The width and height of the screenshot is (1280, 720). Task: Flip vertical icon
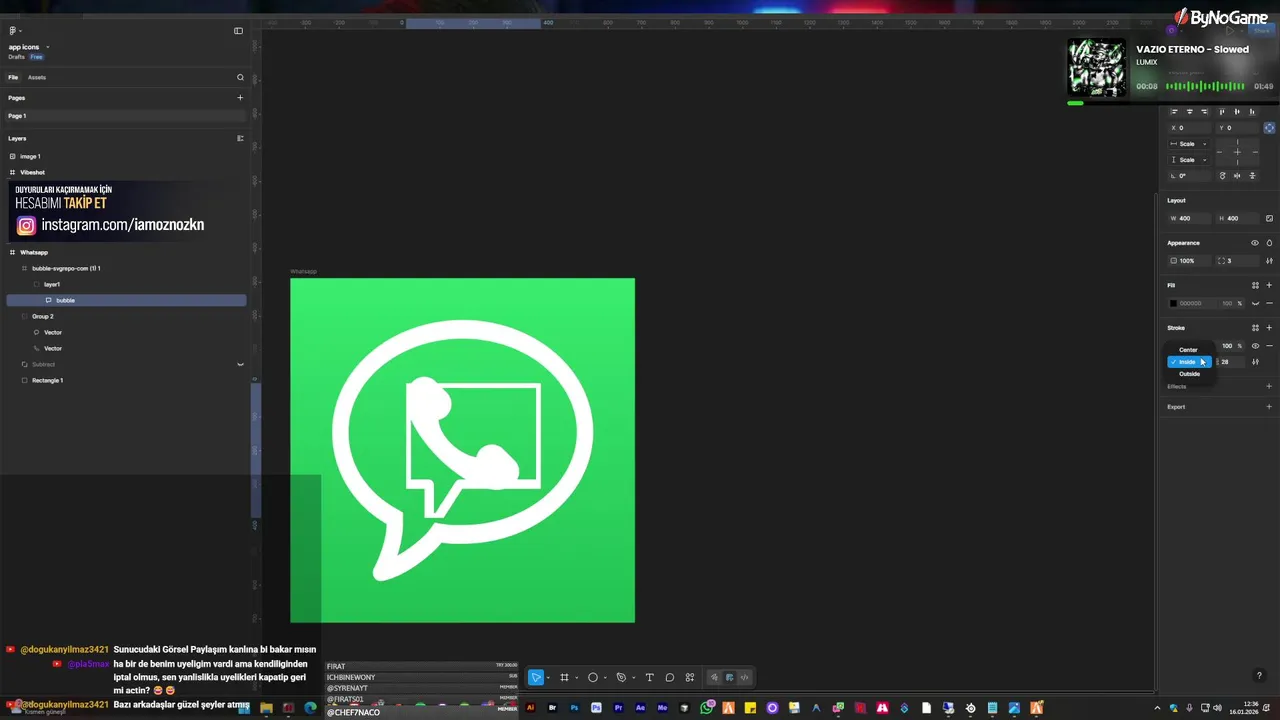1252,175
